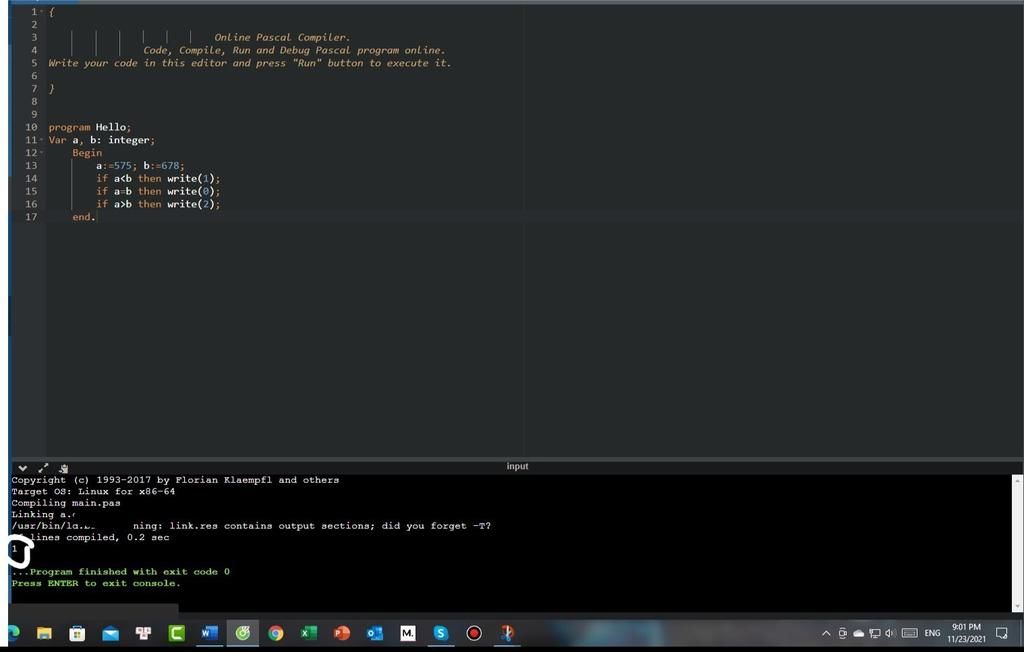Click 'Var a, b: integer;' declaration line
The width and height of the screenshot is (1024, 652).
click(x=101, y=140)
